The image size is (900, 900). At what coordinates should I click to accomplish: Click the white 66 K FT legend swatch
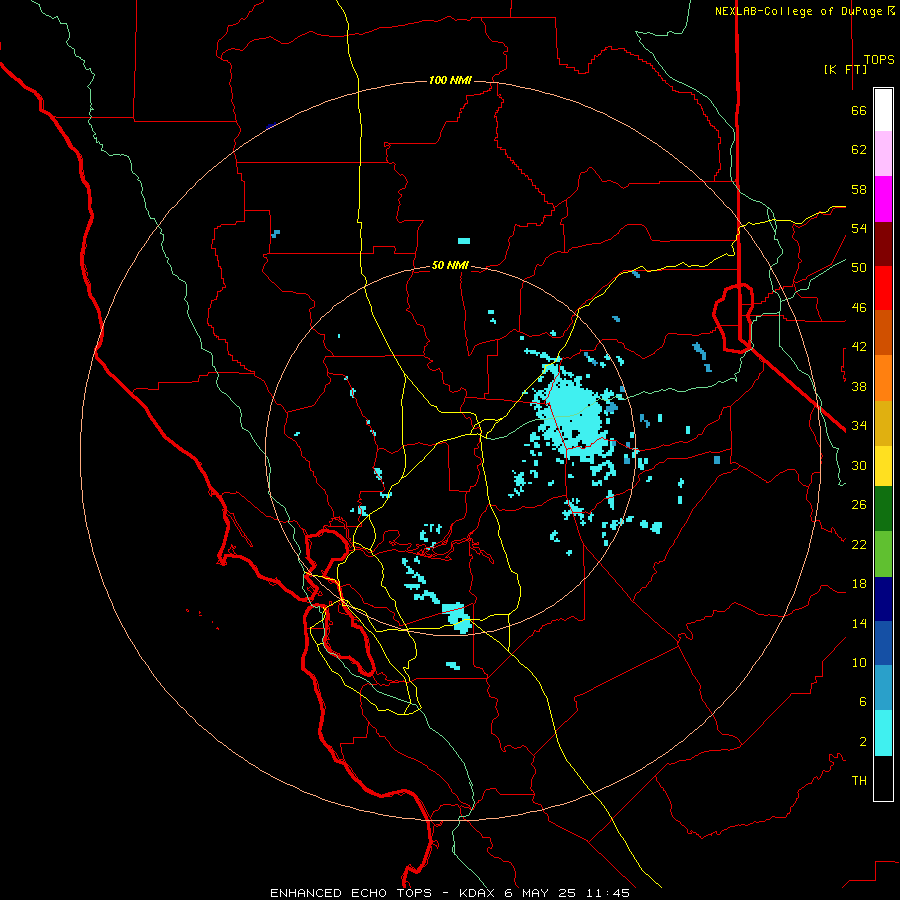(x=883, y=110)
